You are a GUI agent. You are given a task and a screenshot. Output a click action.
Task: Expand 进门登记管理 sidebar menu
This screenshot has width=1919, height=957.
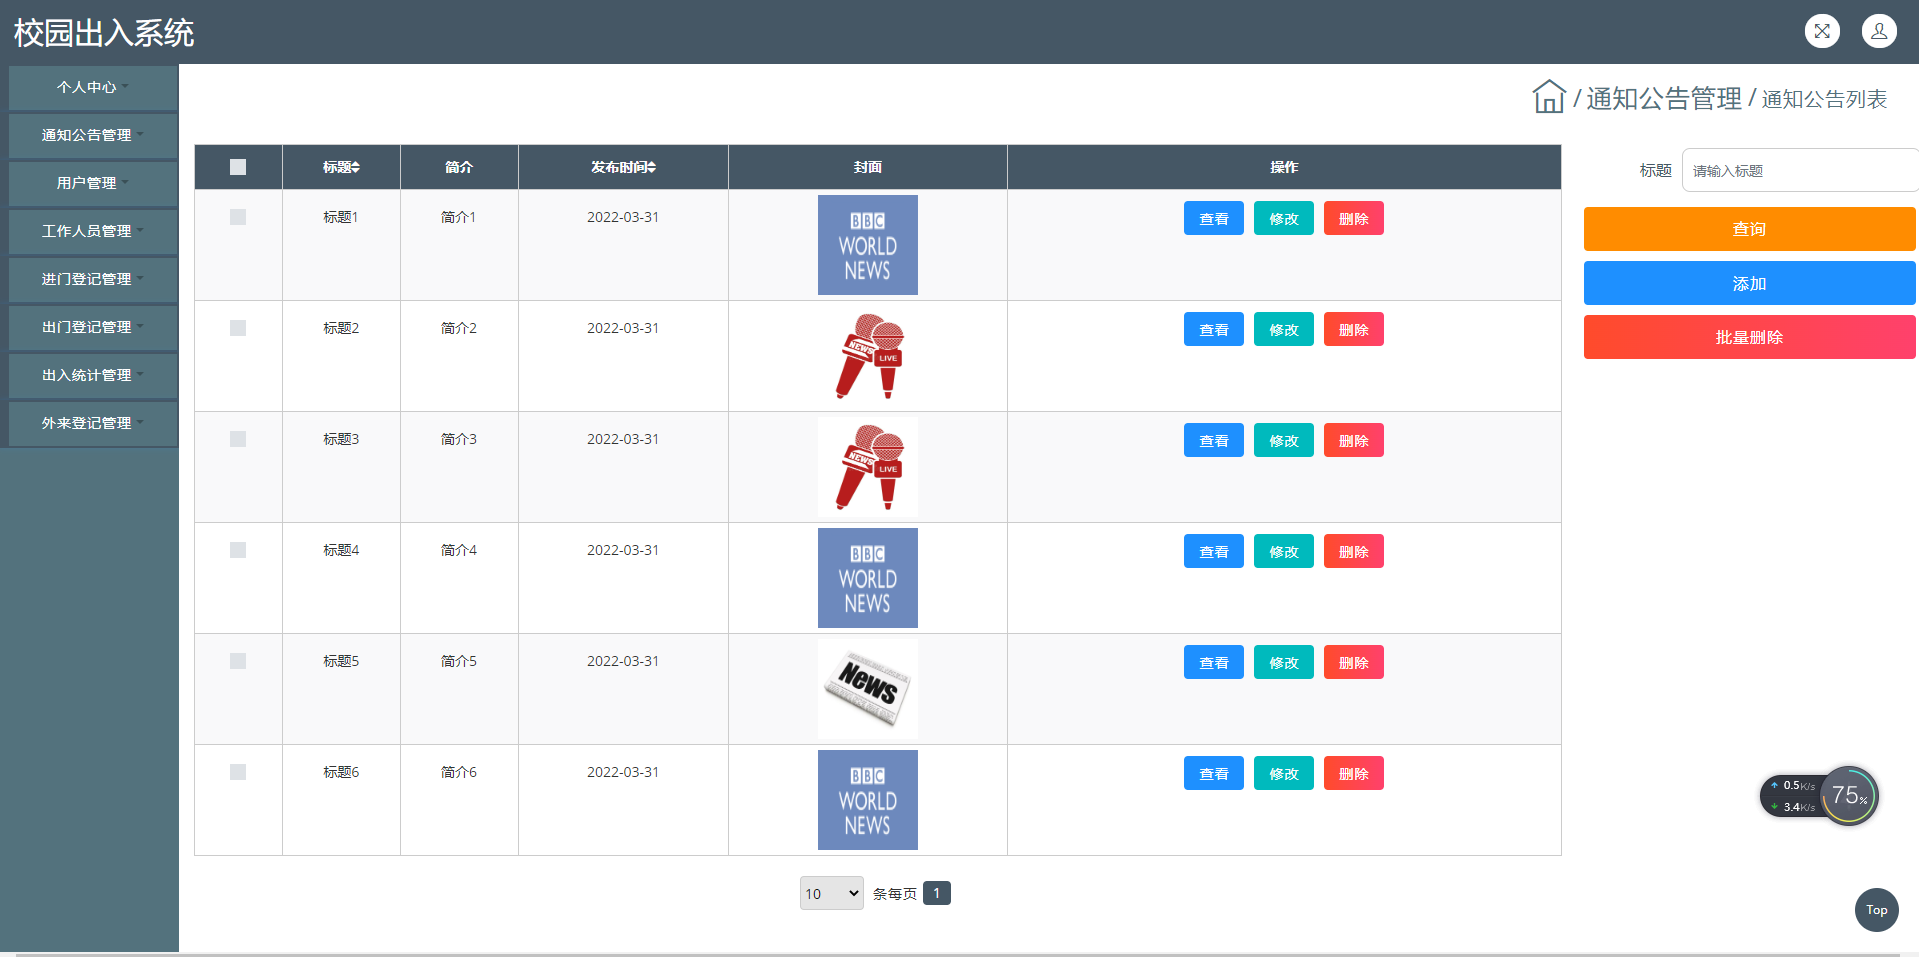[93, 280]
